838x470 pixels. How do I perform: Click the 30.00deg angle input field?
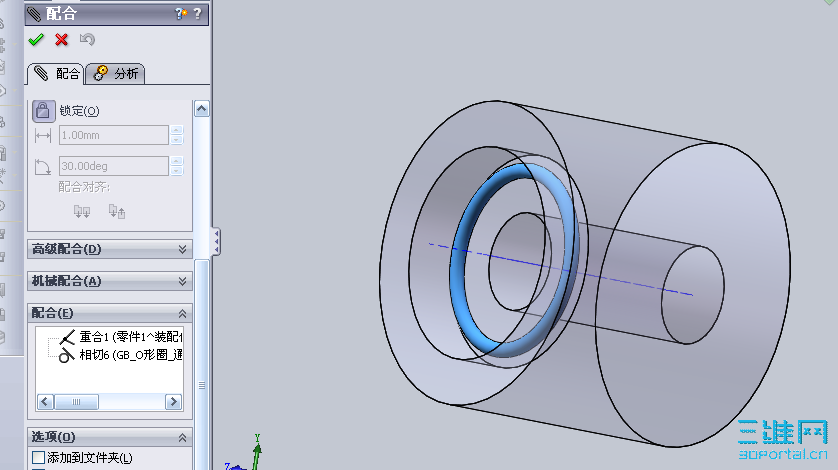(x=114, y=166)
